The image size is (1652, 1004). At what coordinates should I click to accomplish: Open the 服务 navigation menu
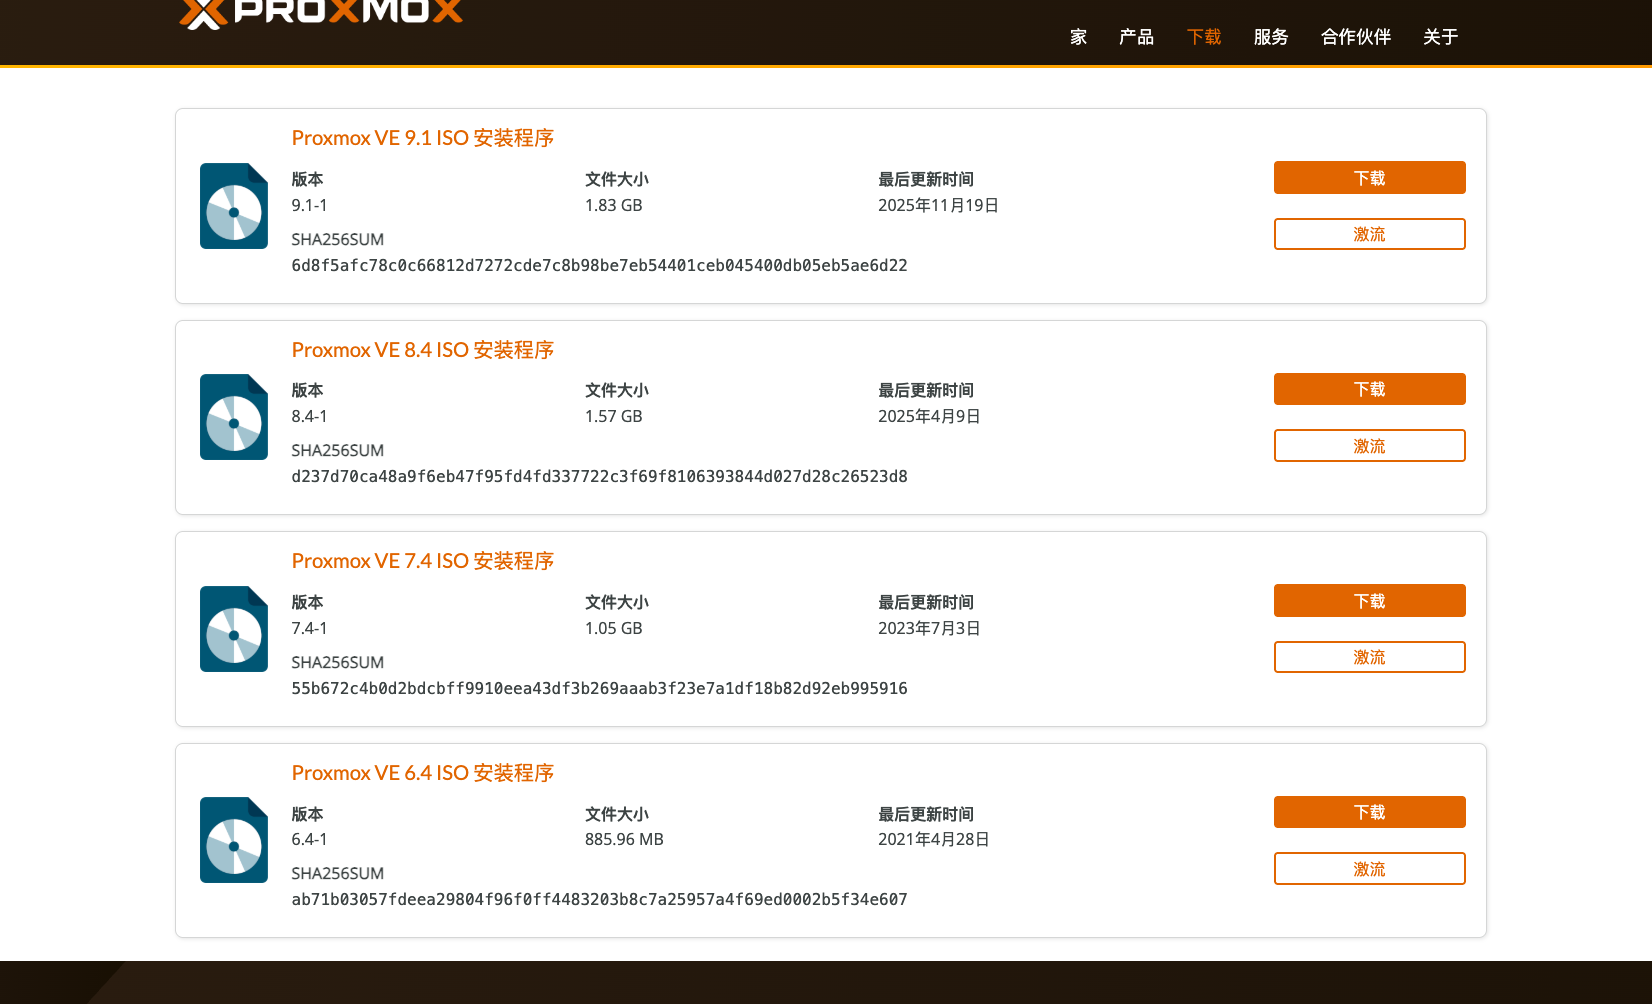pos(1271,37)
